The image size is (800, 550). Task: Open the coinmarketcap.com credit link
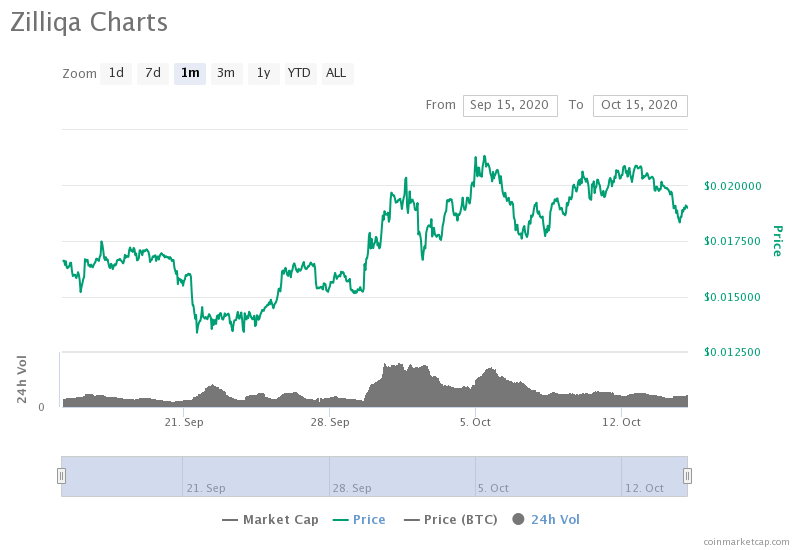click(x=746, y=541)
